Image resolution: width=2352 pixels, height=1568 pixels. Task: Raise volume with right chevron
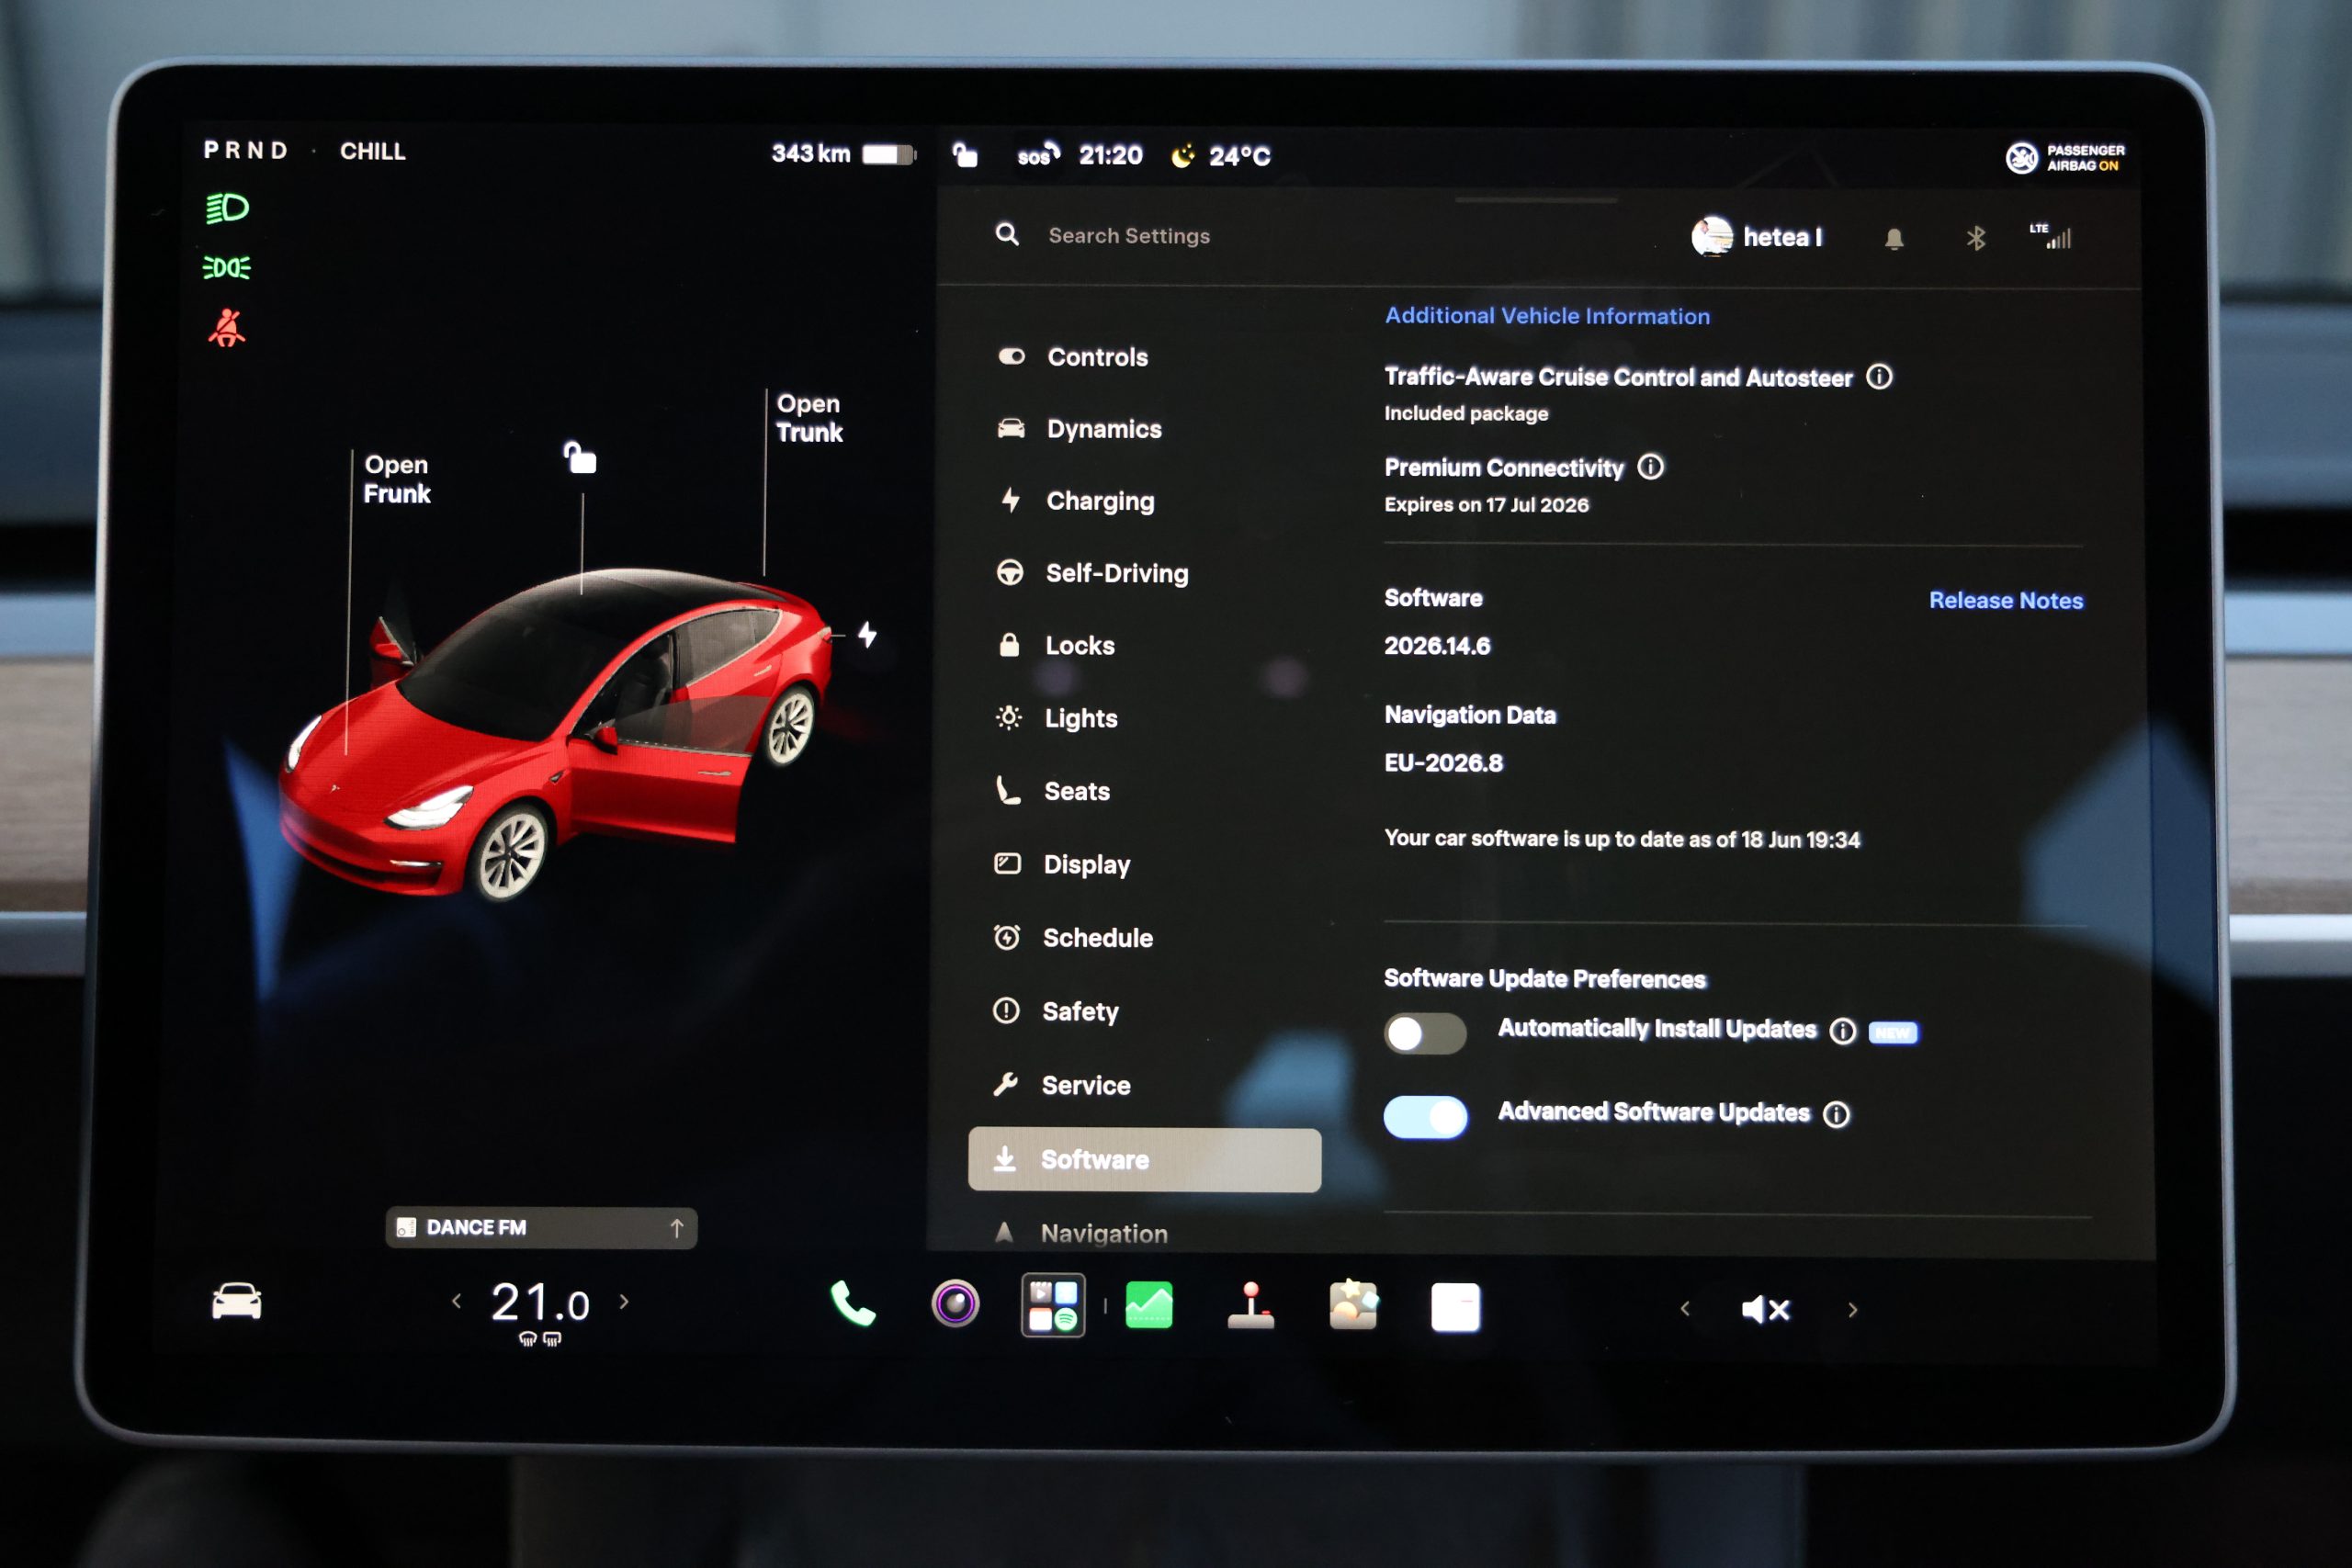[x=1853, y=1310]
